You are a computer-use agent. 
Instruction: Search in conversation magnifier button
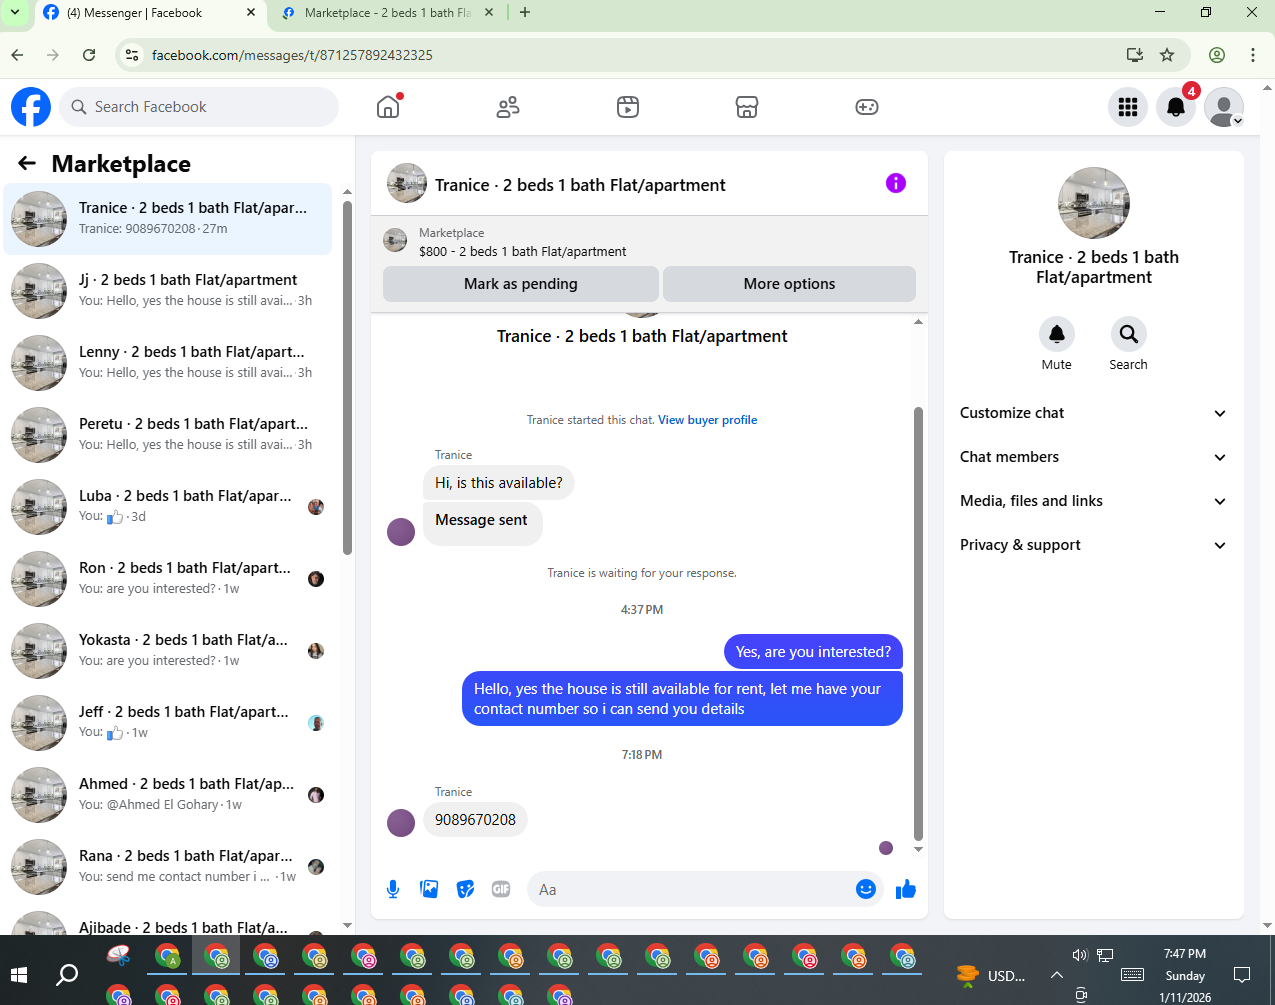[1128, 334]
